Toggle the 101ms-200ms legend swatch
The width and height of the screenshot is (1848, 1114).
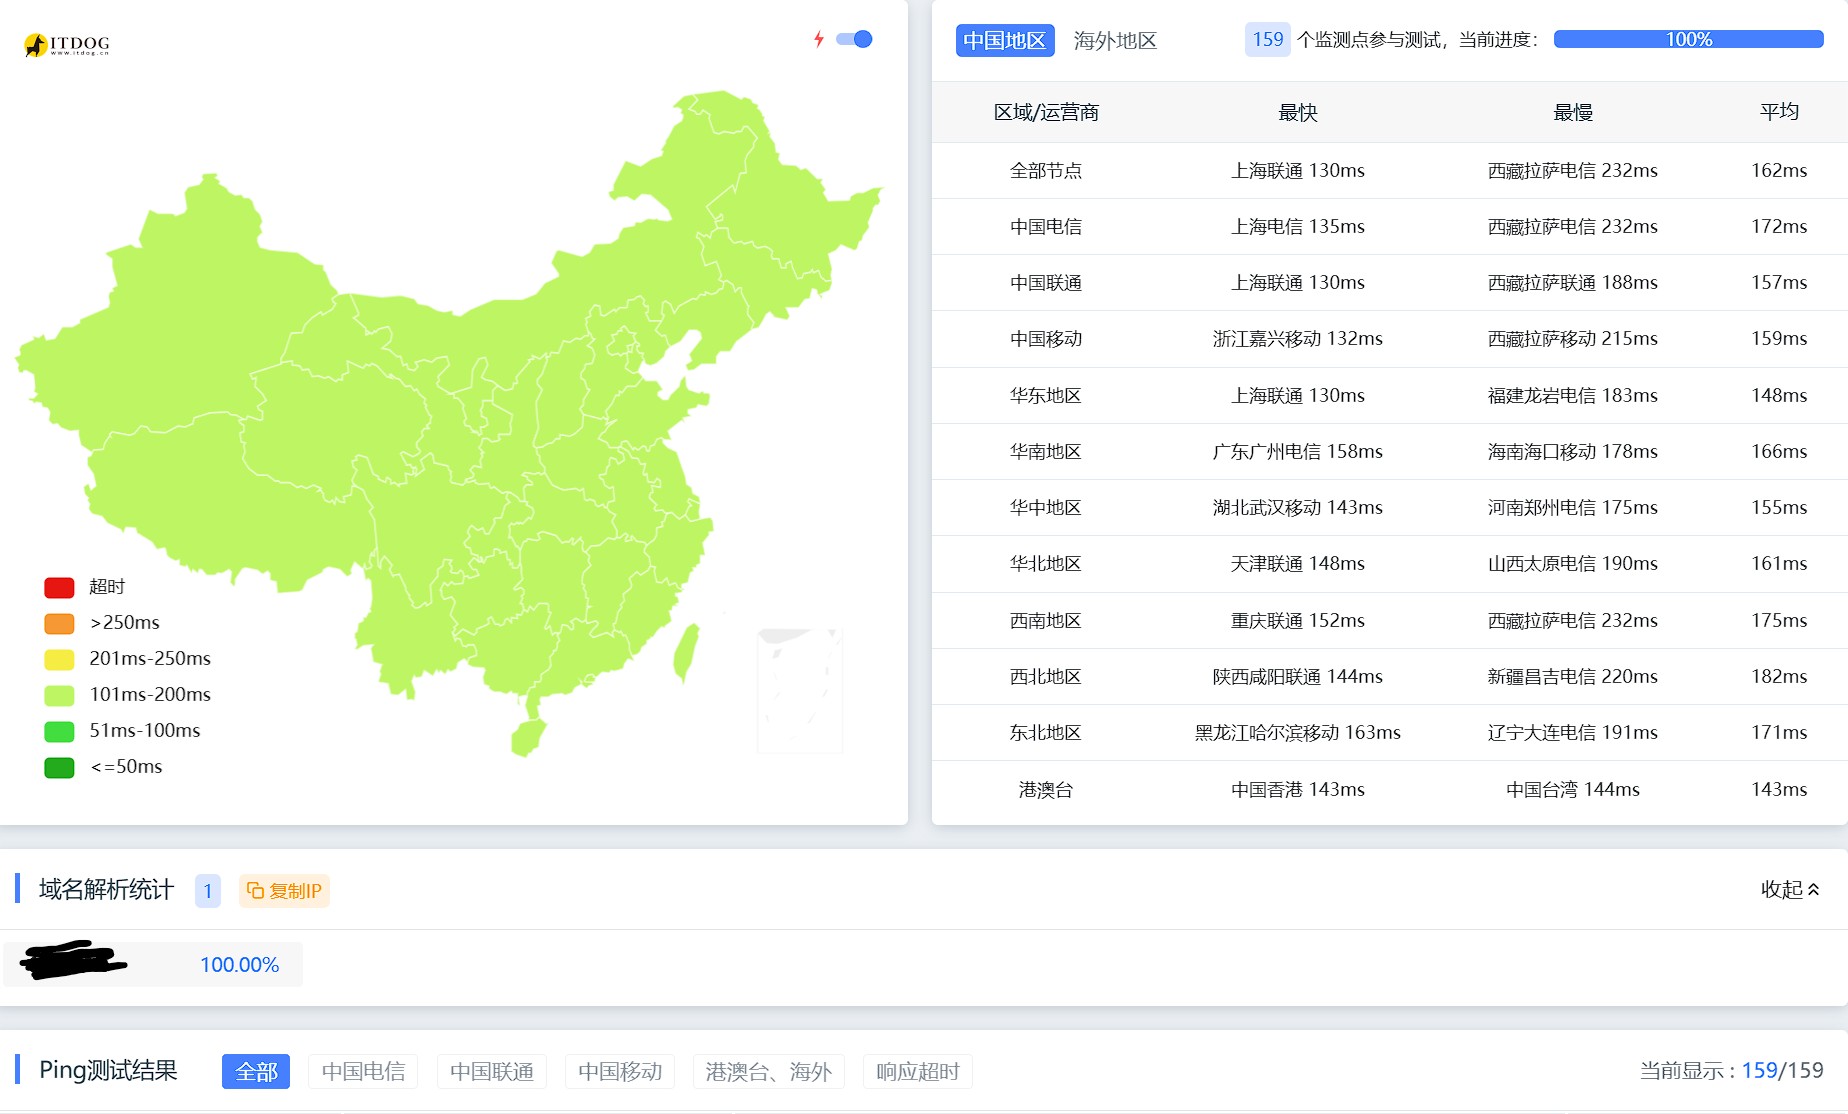tap(60, 695)
